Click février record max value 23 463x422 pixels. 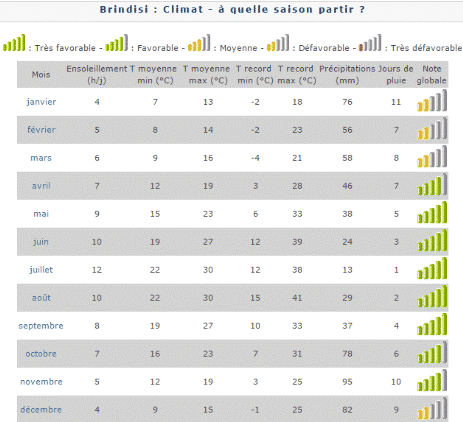click(x=297, y=130)
